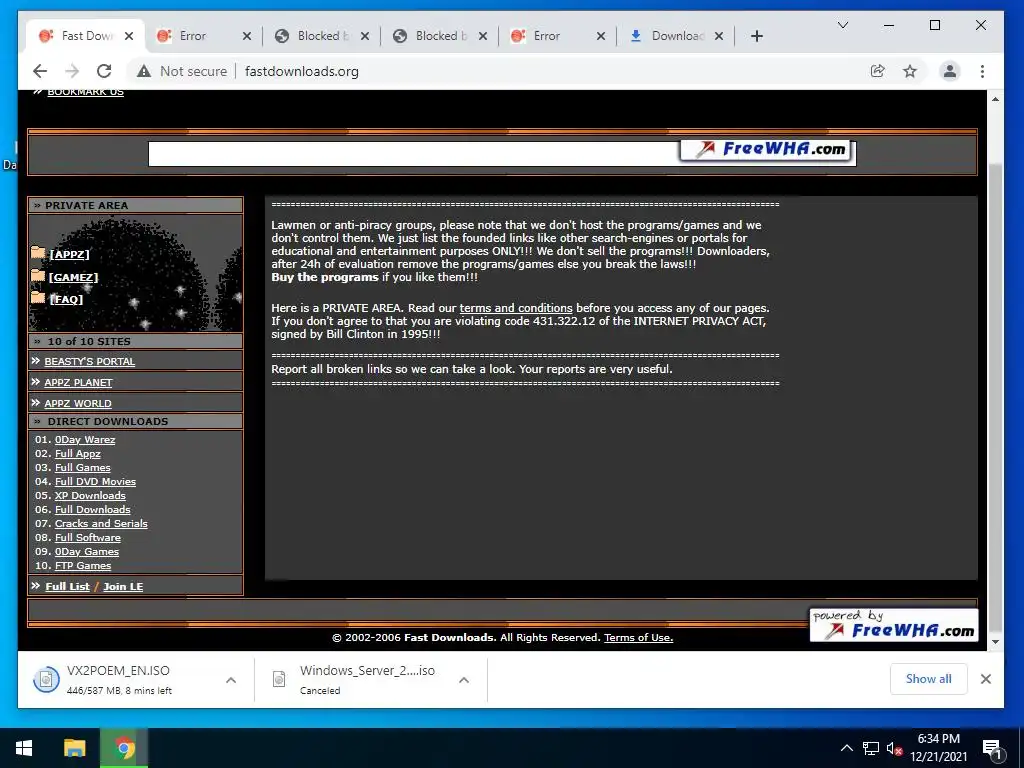Close the Download tab

pos(719,36)
